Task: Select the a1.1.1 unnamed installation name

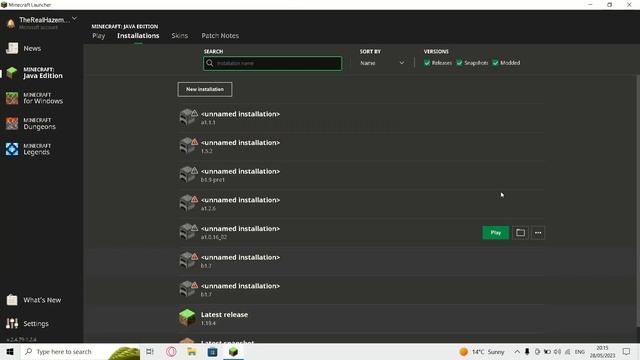Action: pos(240,114)
